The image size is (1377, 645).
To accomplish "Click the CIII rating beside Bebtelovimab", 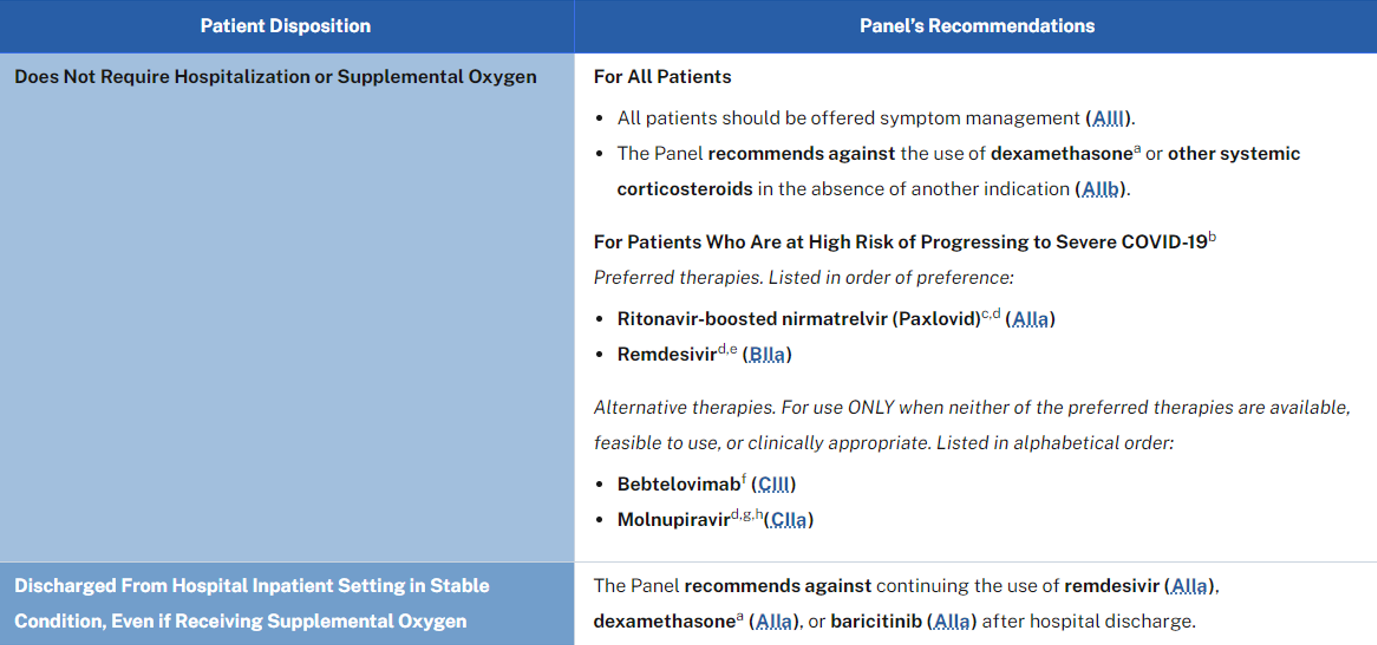I will pyautogui.click(x=774, y=484).
